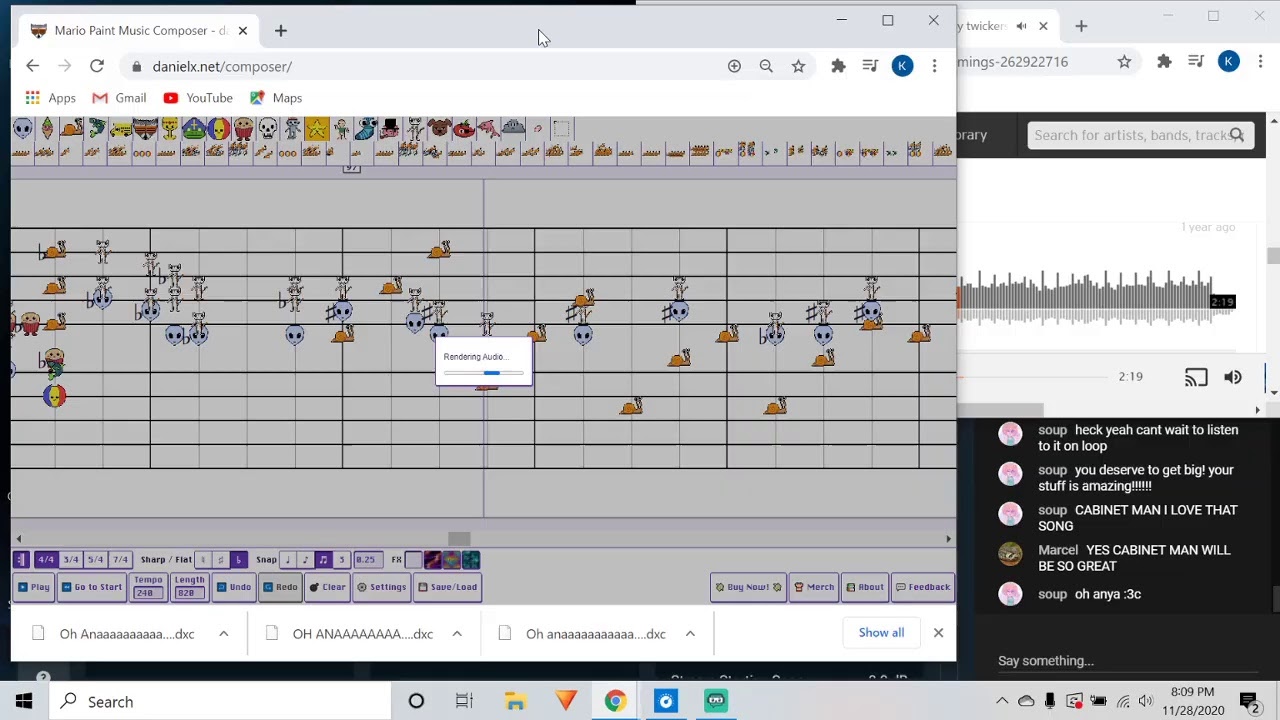Select the top hat man instrument
Viewport: 1280px width, 720px height.
[x=390, y=128]
